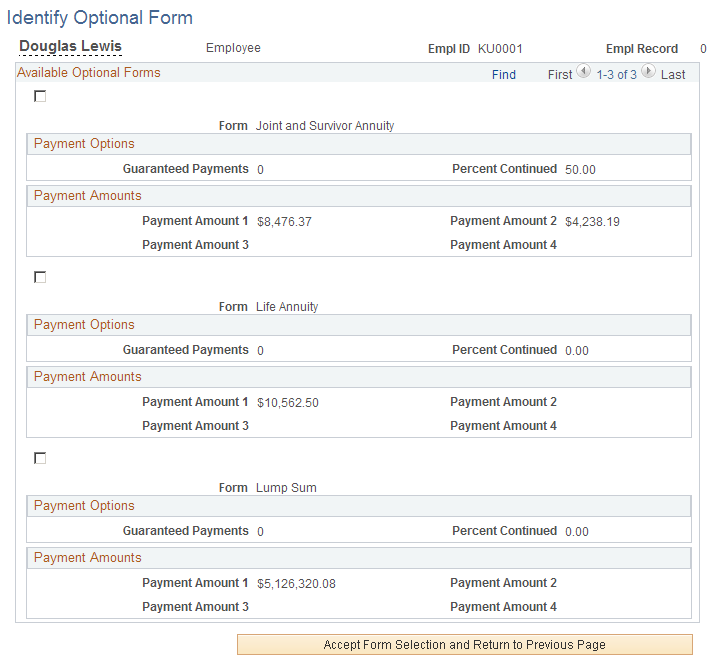
Task: Select the Lump Sum form checkbox
Action: click(40, 458)
